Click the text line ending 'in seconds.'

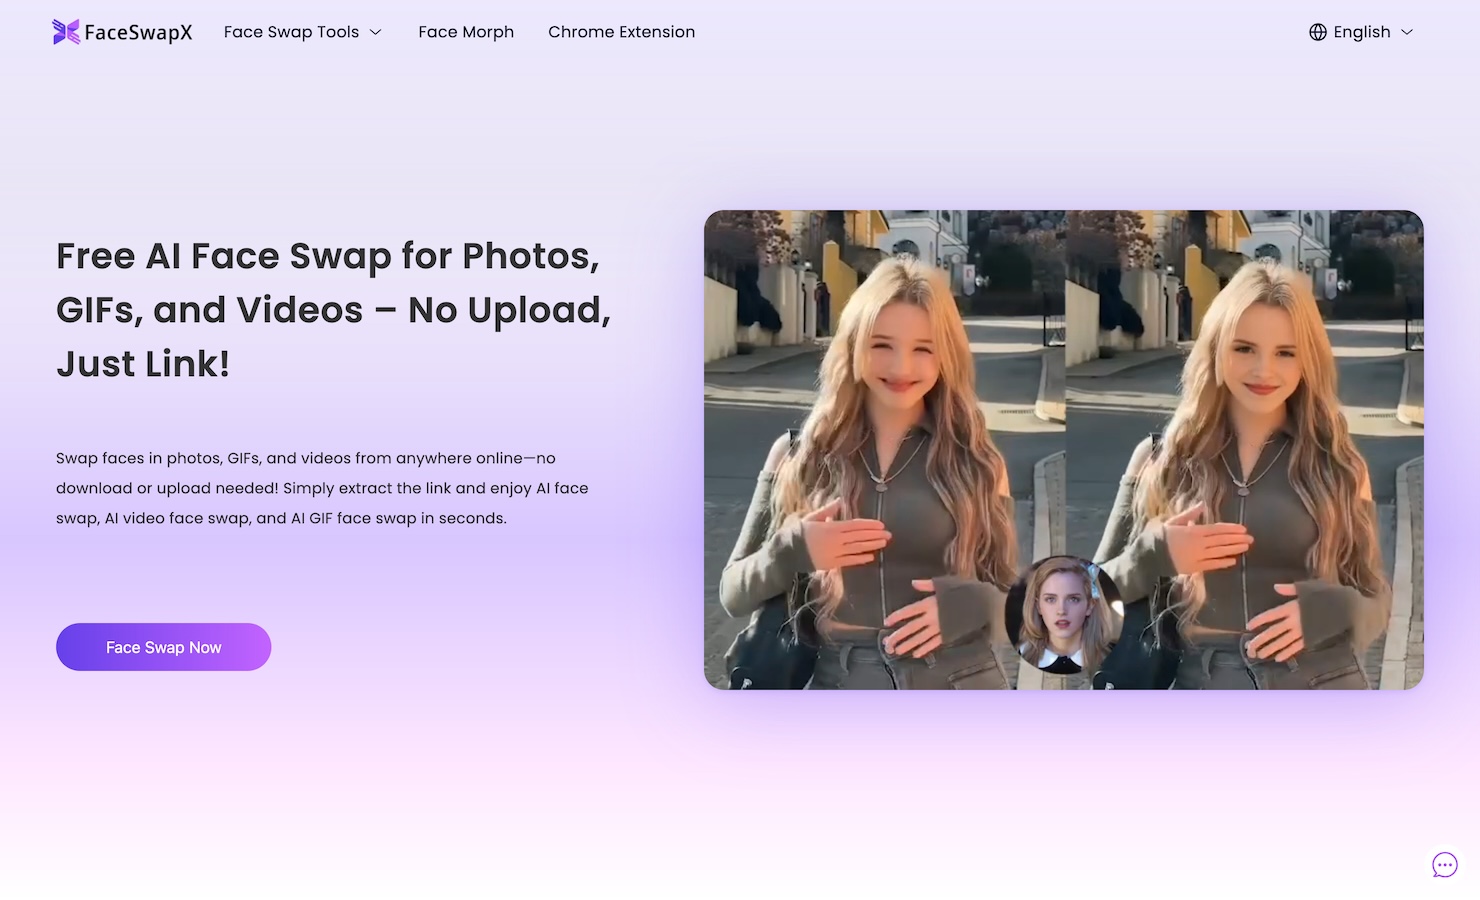click(x=281, y=518)
